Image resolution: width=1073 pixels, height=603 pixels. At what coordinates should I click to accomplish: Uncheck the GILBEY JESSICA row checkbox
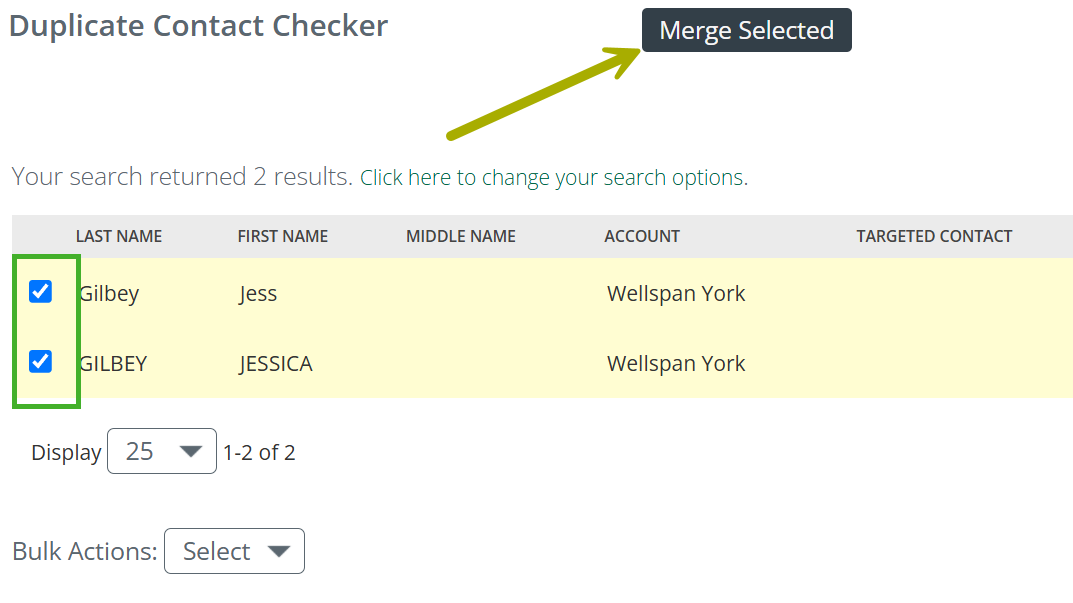[40, 361]
